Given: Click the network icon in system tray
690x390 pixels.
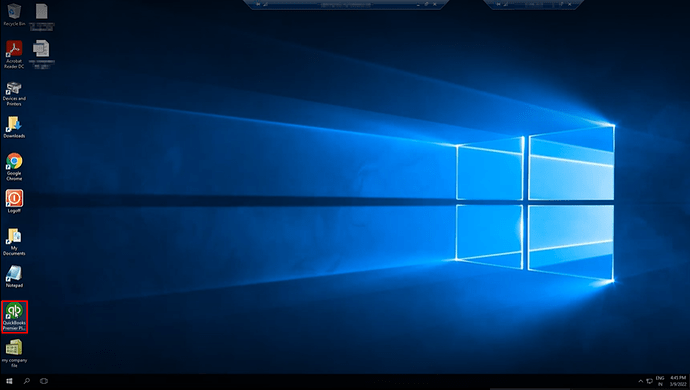Looking at the screenshot, I should [650, 381].
